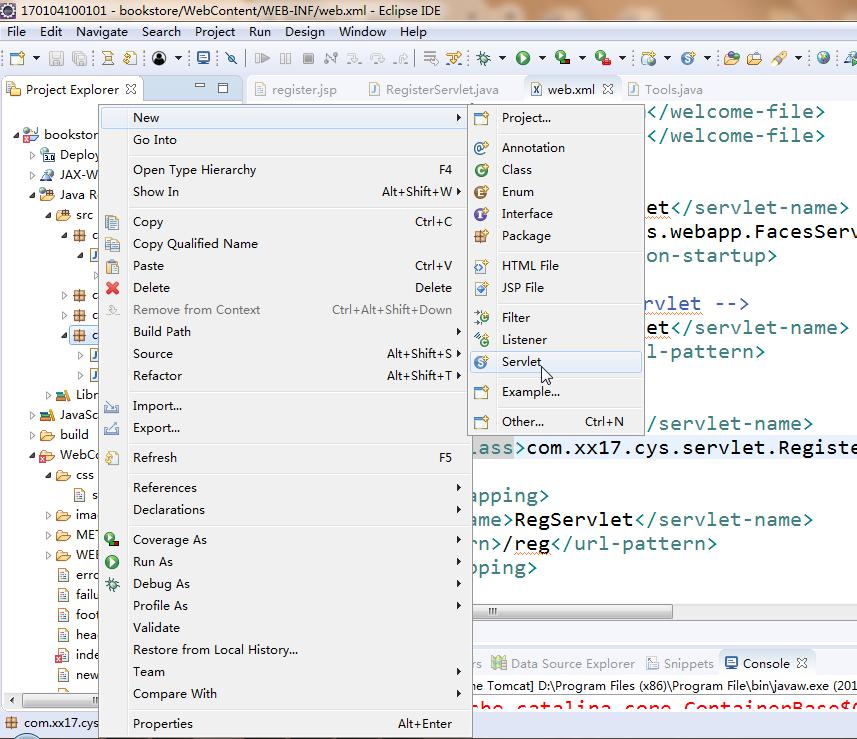Minimize the Project Explorer view
This screenshot has width=857, height=739.
[x=200, y=86]
